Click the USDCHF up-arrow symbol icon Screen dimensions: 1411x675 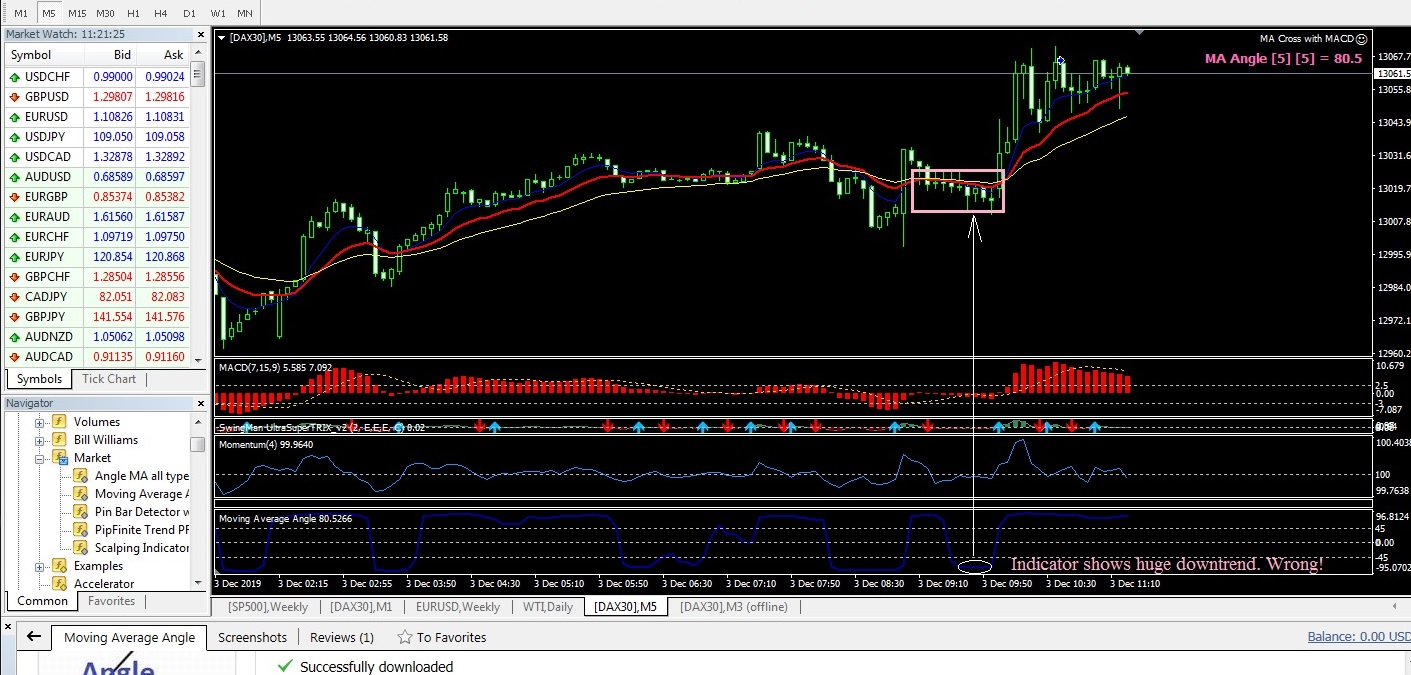[15, 77]
